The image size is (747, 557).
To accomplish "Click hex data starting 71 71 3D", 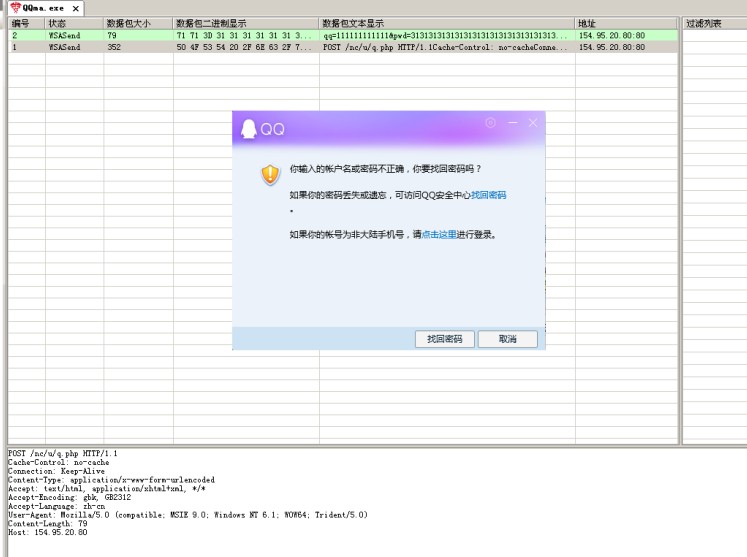I will point(244,35).
